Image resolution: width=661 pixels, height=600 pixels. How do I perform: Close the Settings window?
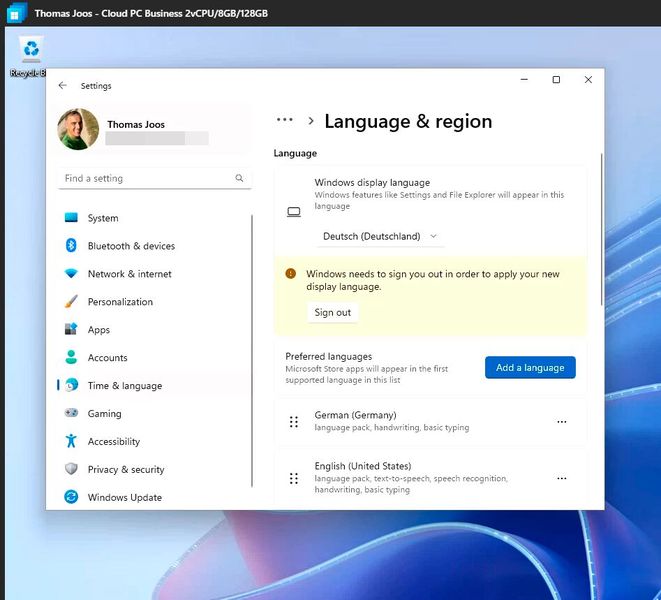pyautogui.click(x=588, y=80)
